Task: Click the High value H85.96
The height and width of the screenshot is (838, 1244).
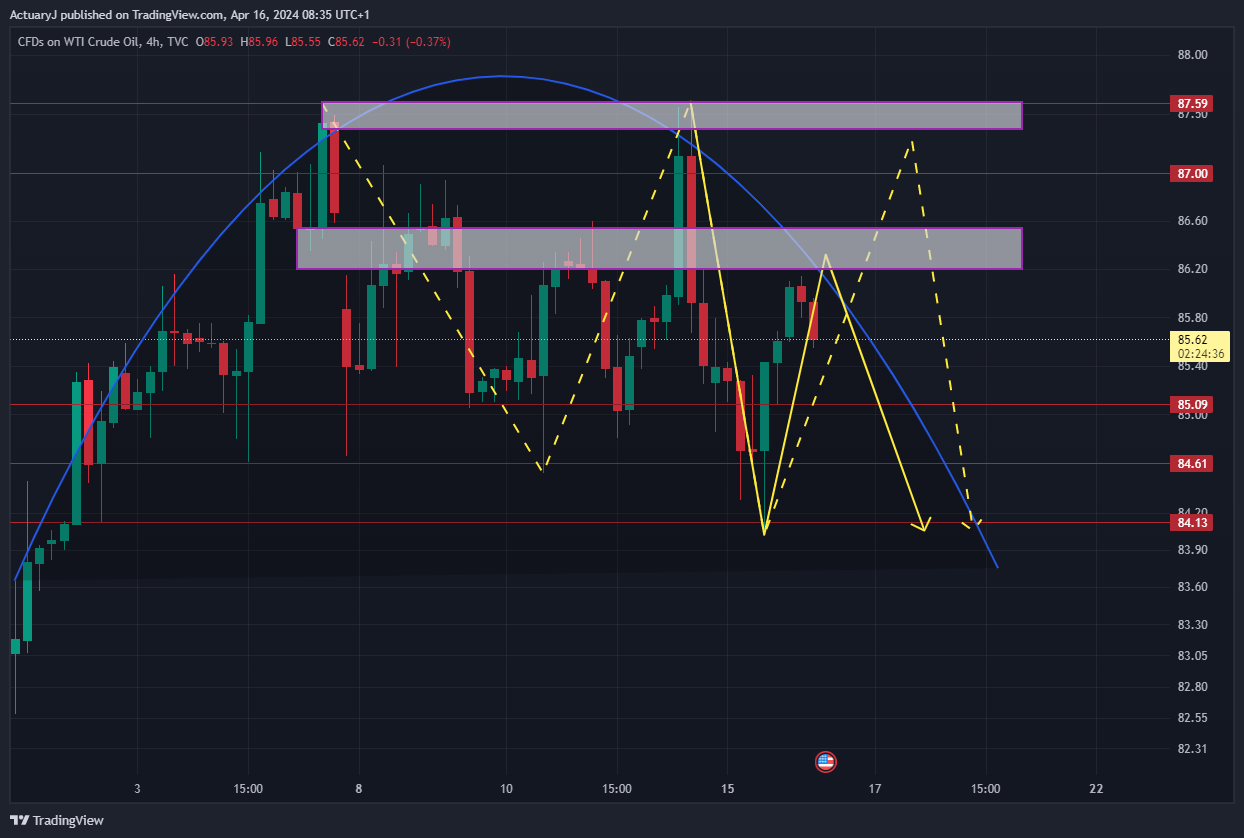Action: click(259, 42)
